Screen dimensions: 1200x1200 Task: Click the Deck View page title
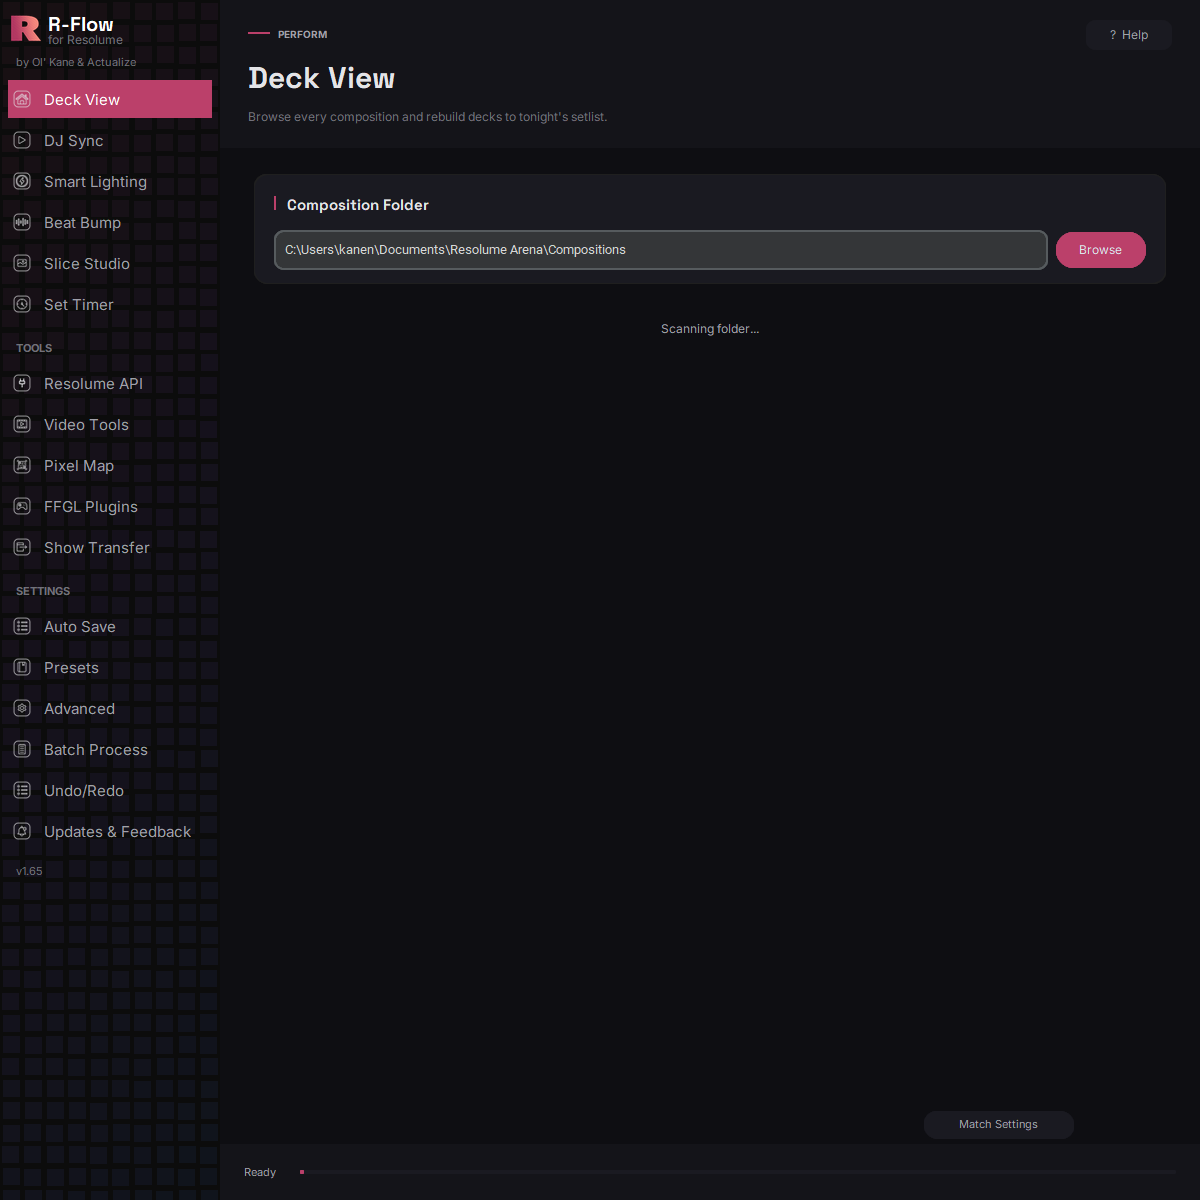pos(321,78)
